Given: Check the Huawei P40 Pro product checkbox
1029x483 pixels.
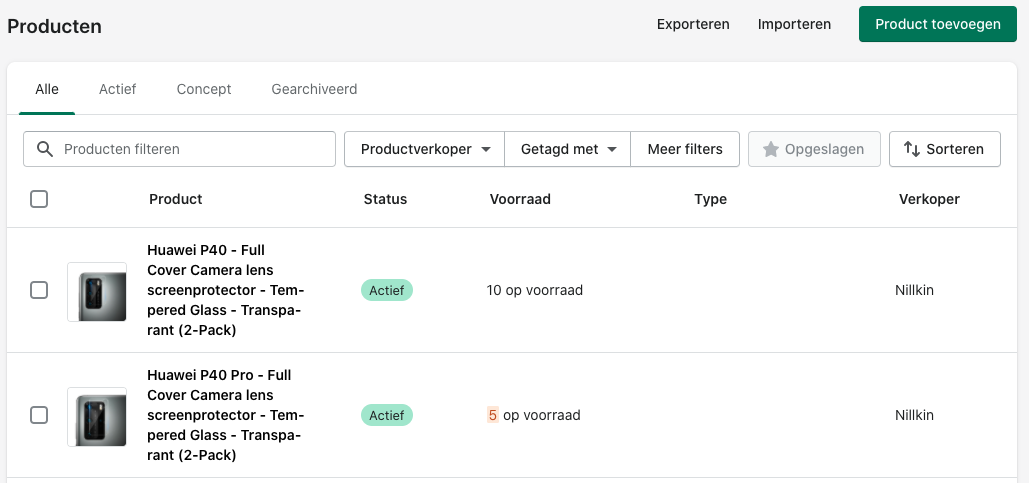Looking at the screenshot, I should pos(39,415).
